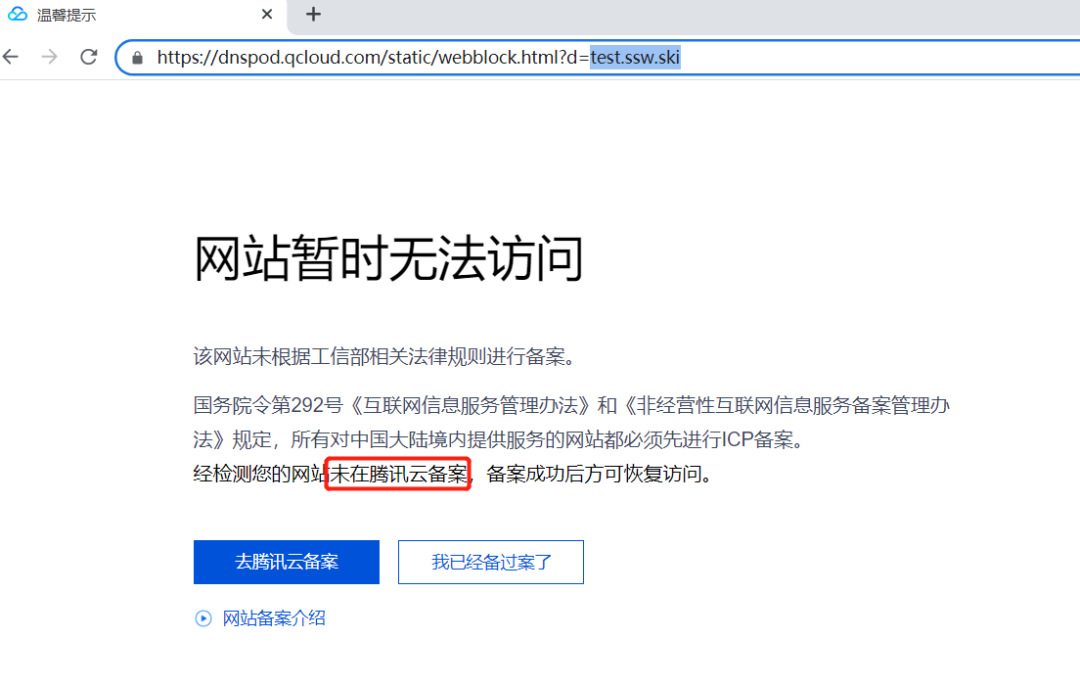The image size is (1080, 684).
Task: Click the 去腾讯云备案 button
Action: click(287, 562)
